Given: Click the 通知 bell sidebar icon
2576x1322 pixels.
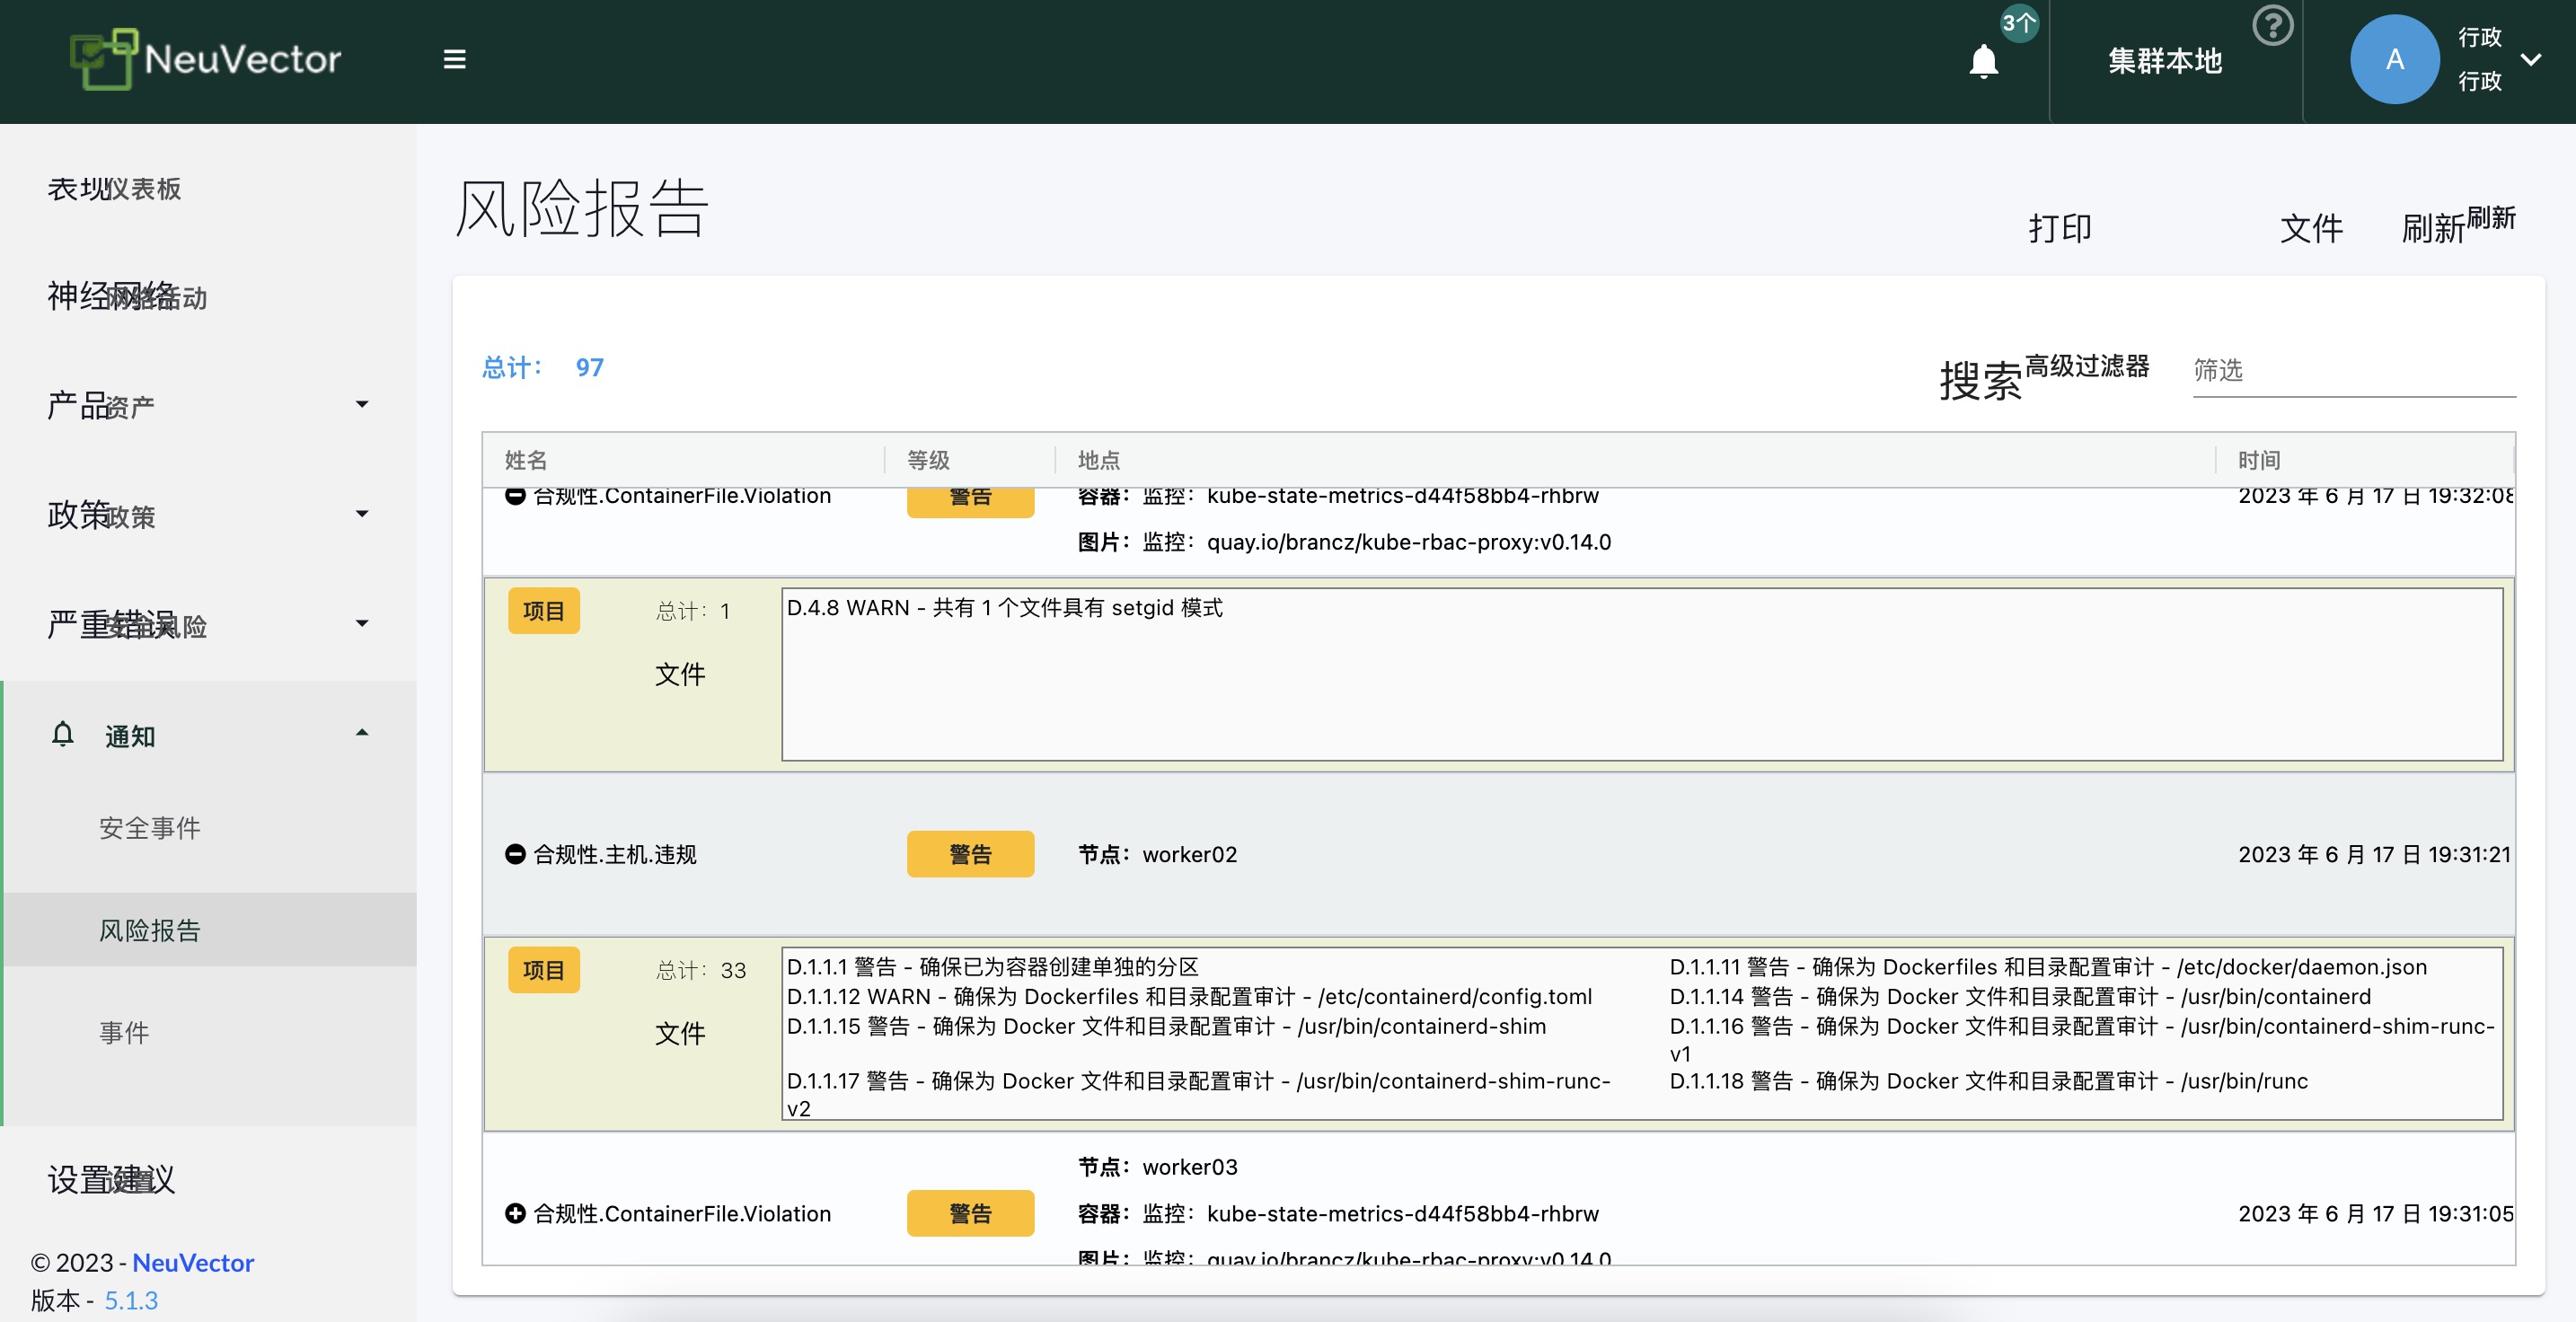Looking at the screenshot, I should pyautogui.click(x=62, y=734).
